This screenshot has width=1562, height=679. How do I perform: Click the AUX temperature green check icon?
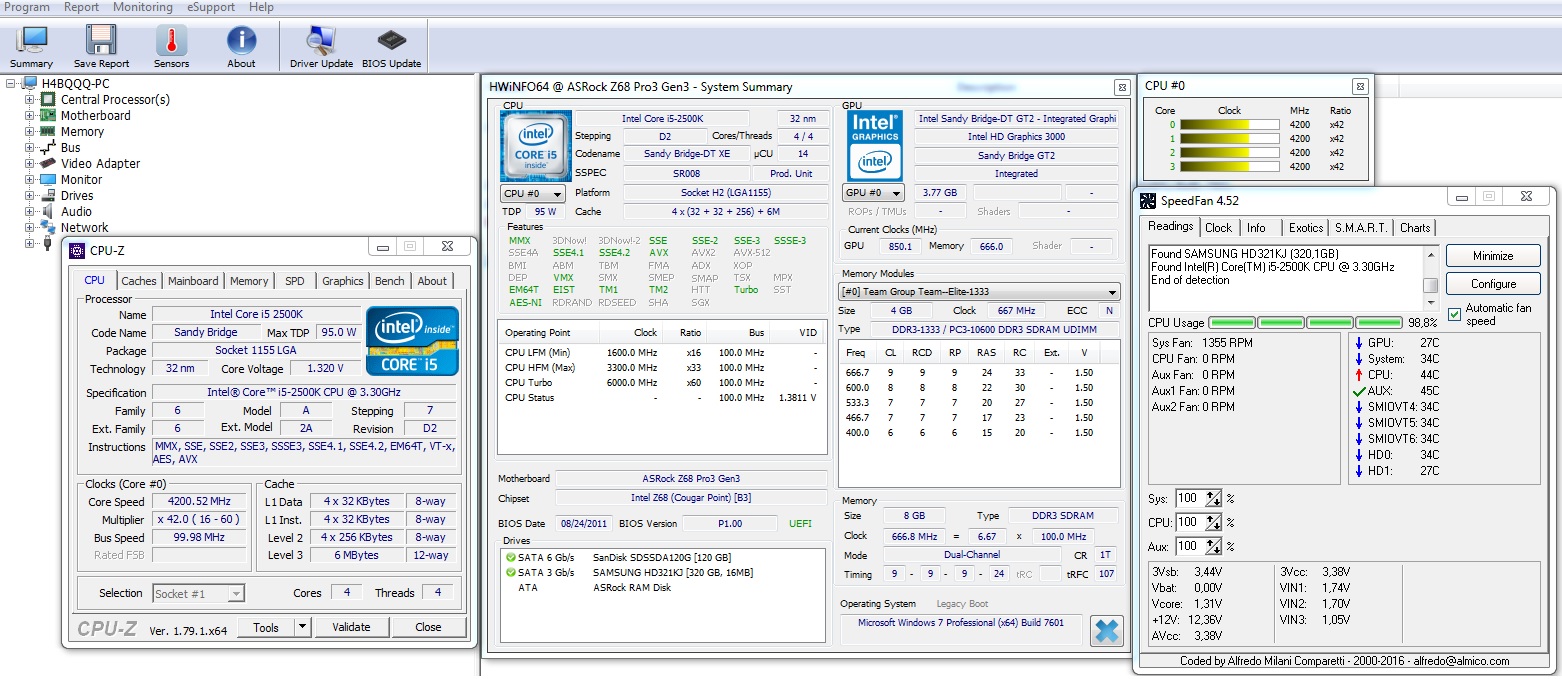pos(1358,391)
